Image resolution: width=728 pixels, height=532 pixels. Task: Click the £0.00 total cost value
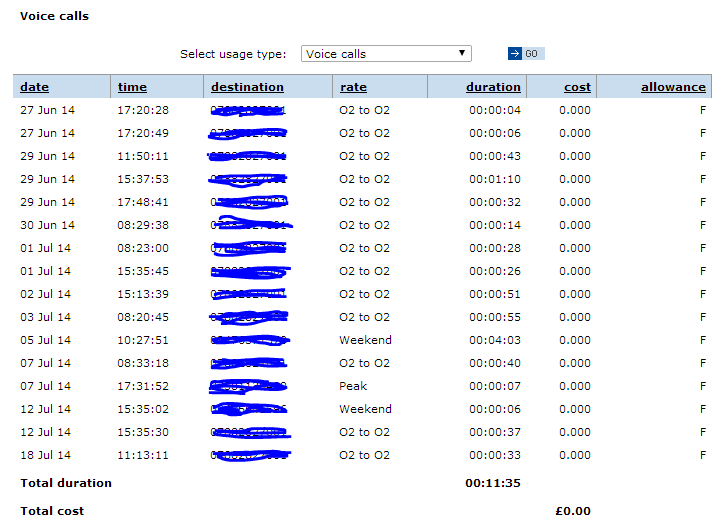tap(573, 511)
